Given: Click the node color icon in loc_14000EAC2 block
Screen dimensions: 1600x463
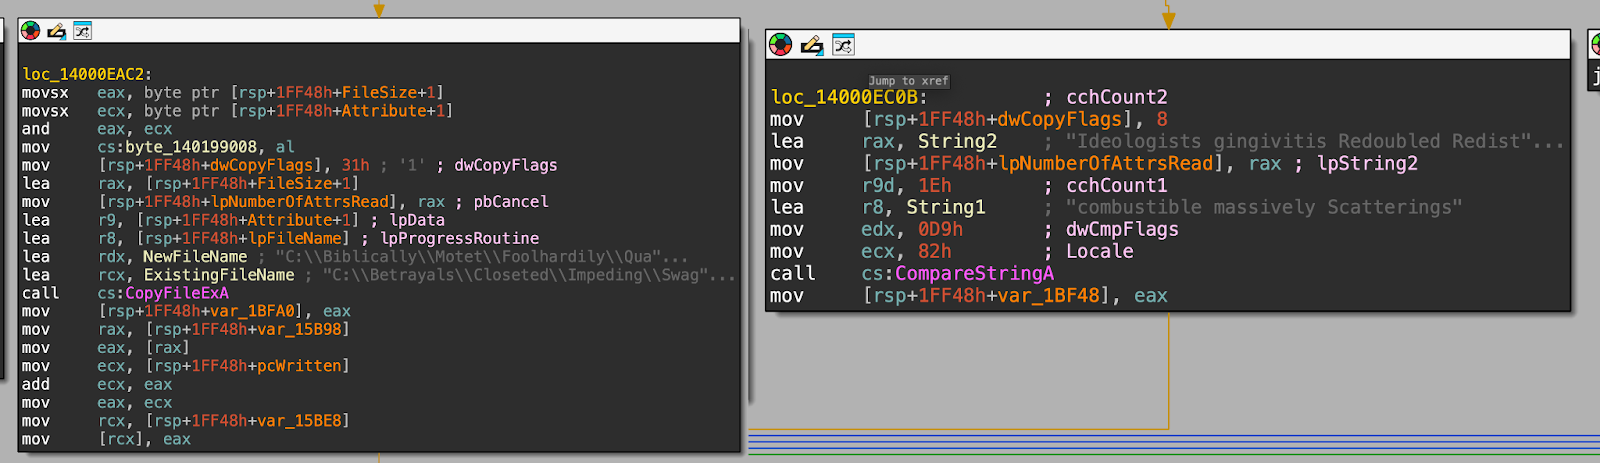Looking at the screenshot, I should [x=31, y=31].
